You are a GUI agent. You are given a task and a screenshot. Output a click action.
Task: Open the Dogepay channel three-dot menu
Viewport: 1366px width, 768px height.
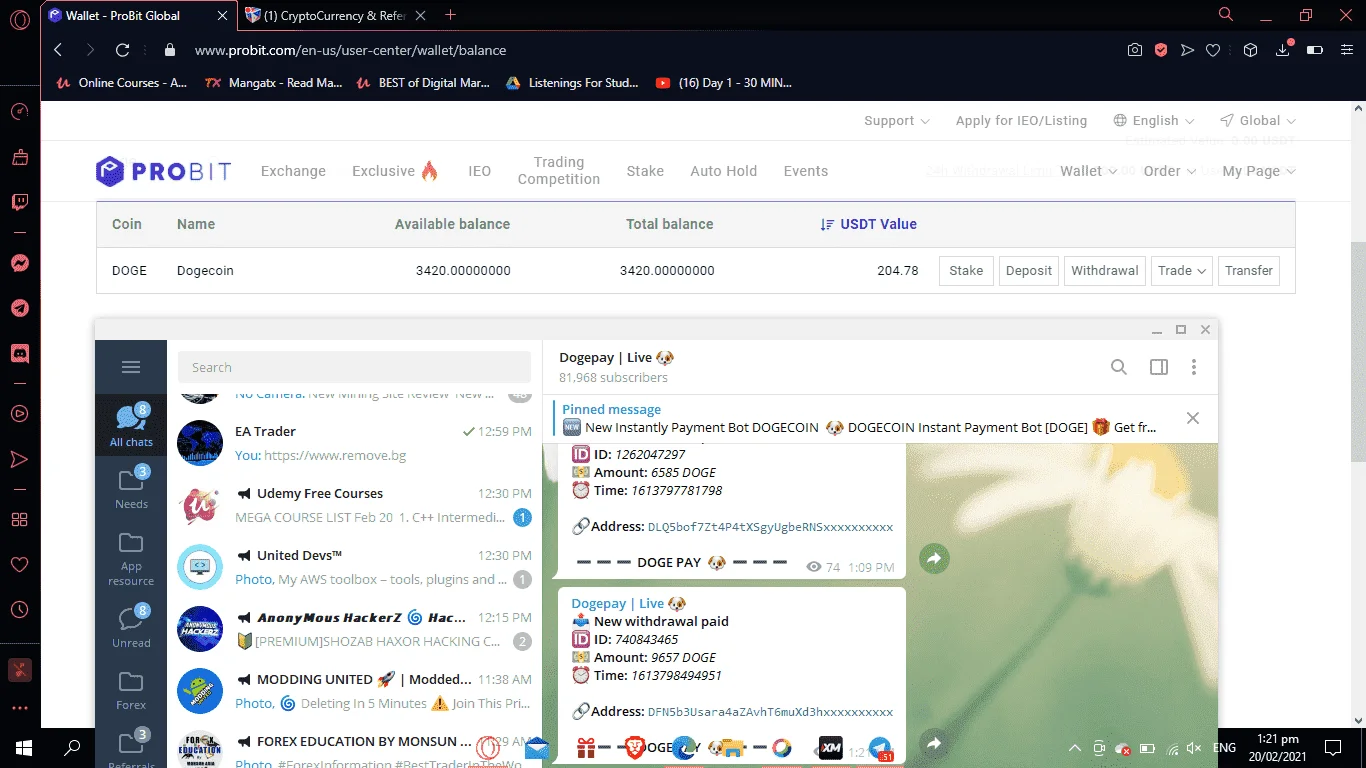tap(1193, 367)
